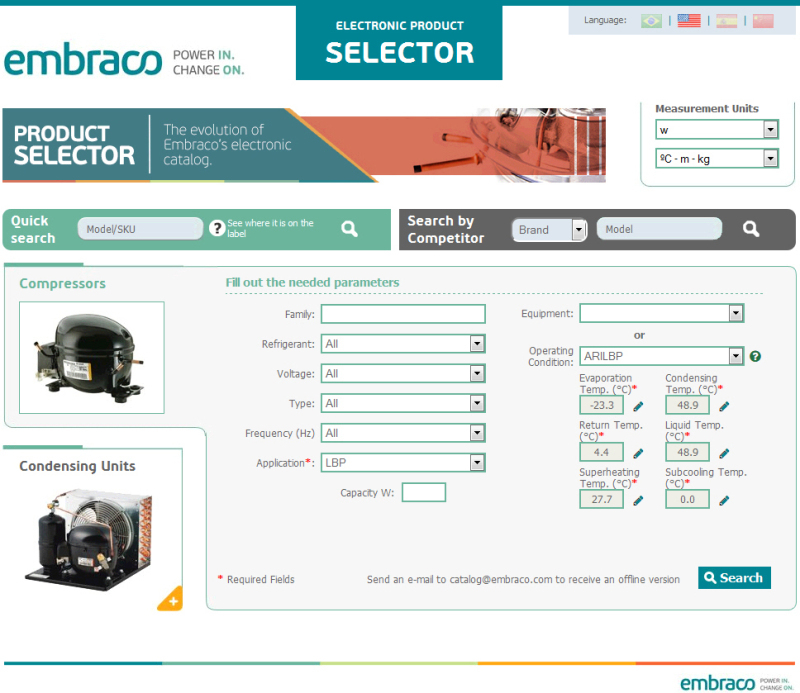The height and width of the screenshot is (693, 800).
Task: Click the Language: label
Action: pyautogui.click(x=605, y=20)
